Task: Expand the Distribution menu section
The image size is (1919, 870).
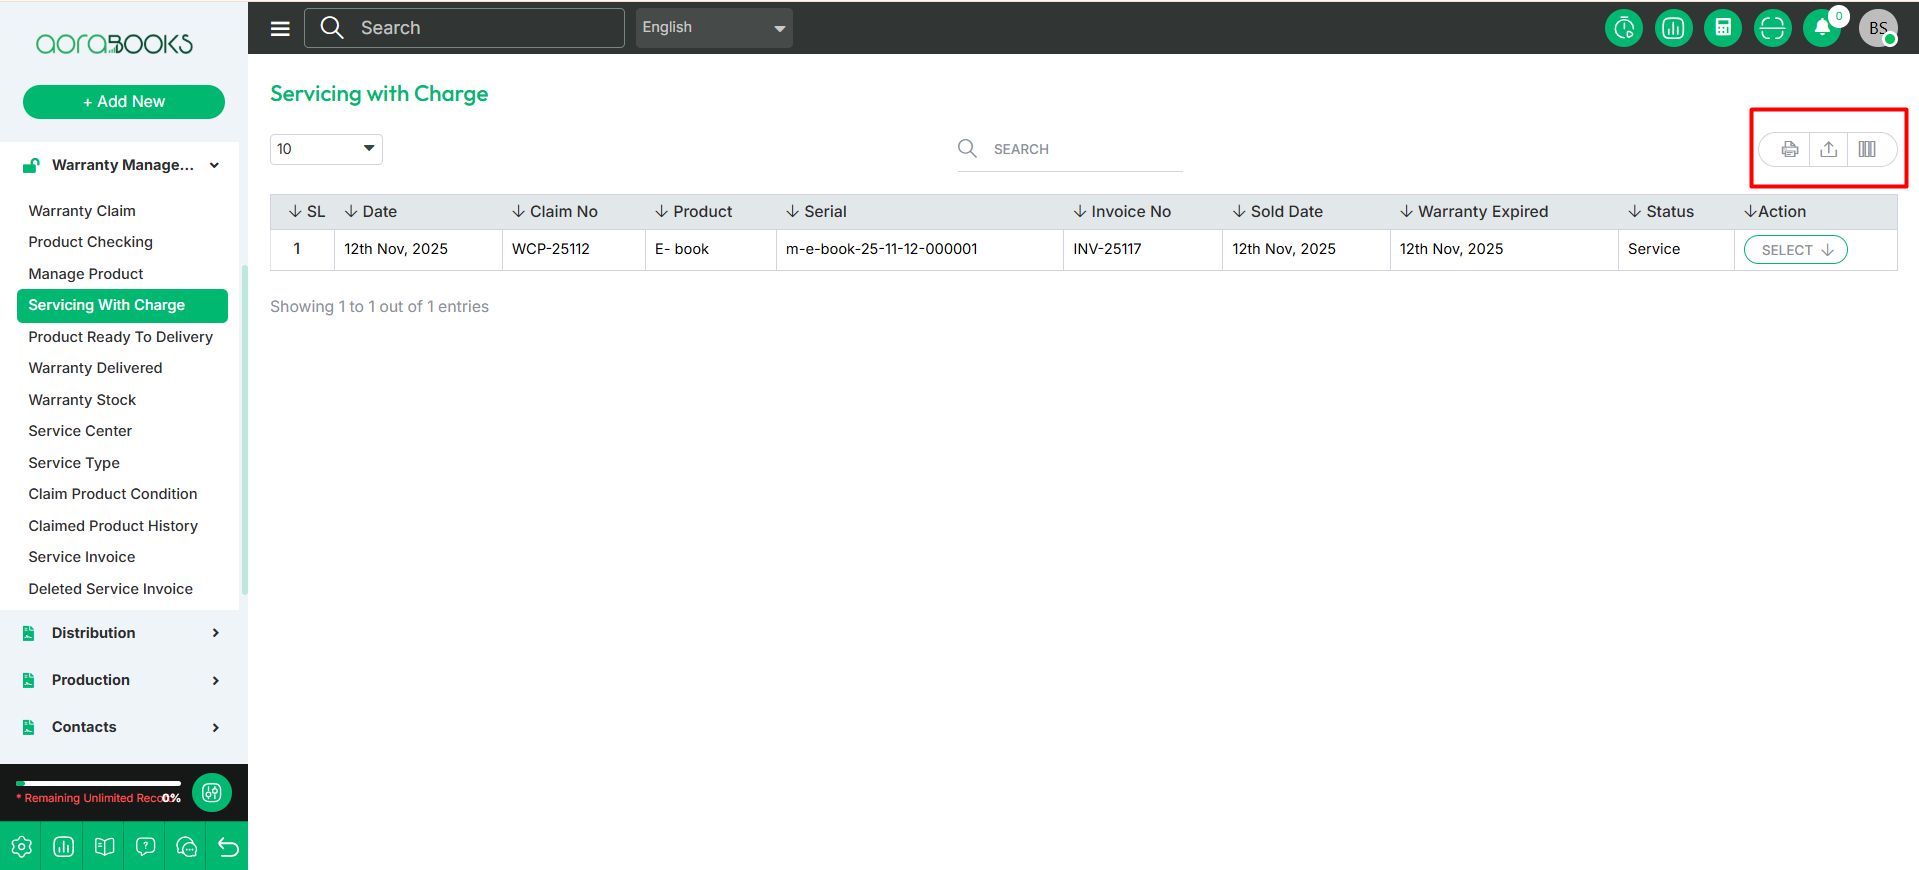Action: click(x=122, y=633)
